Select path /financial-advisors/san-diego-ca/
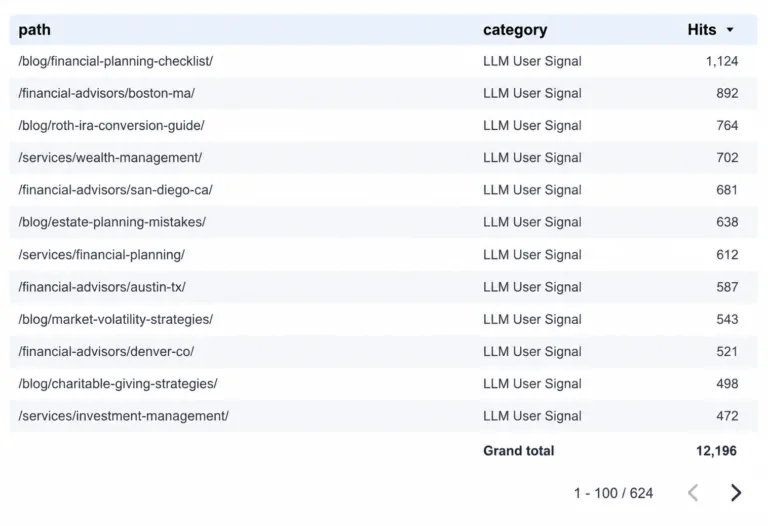Screen dimensions: 768x526 tap(116, 190)
